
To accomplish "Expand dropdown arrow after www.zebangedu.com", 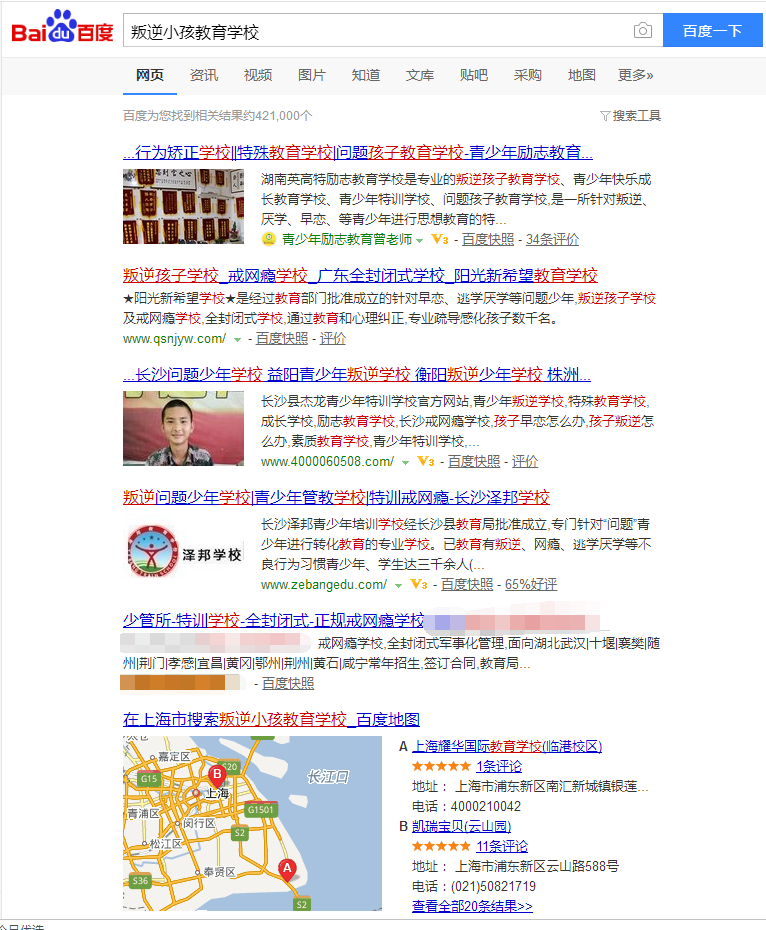I will click(x=398, y=586).
